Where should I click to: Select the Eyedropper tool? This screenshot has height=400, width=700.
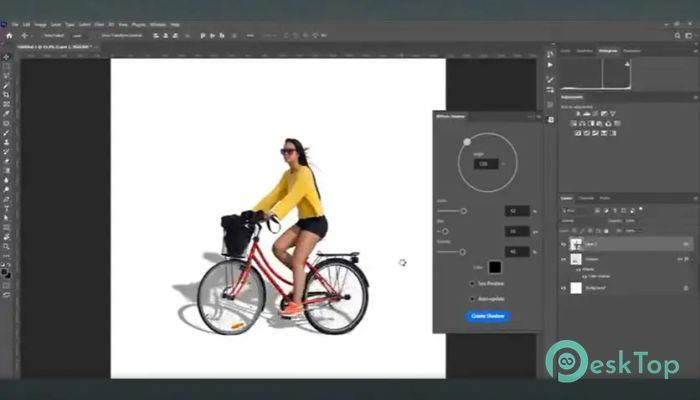[6, 114]
